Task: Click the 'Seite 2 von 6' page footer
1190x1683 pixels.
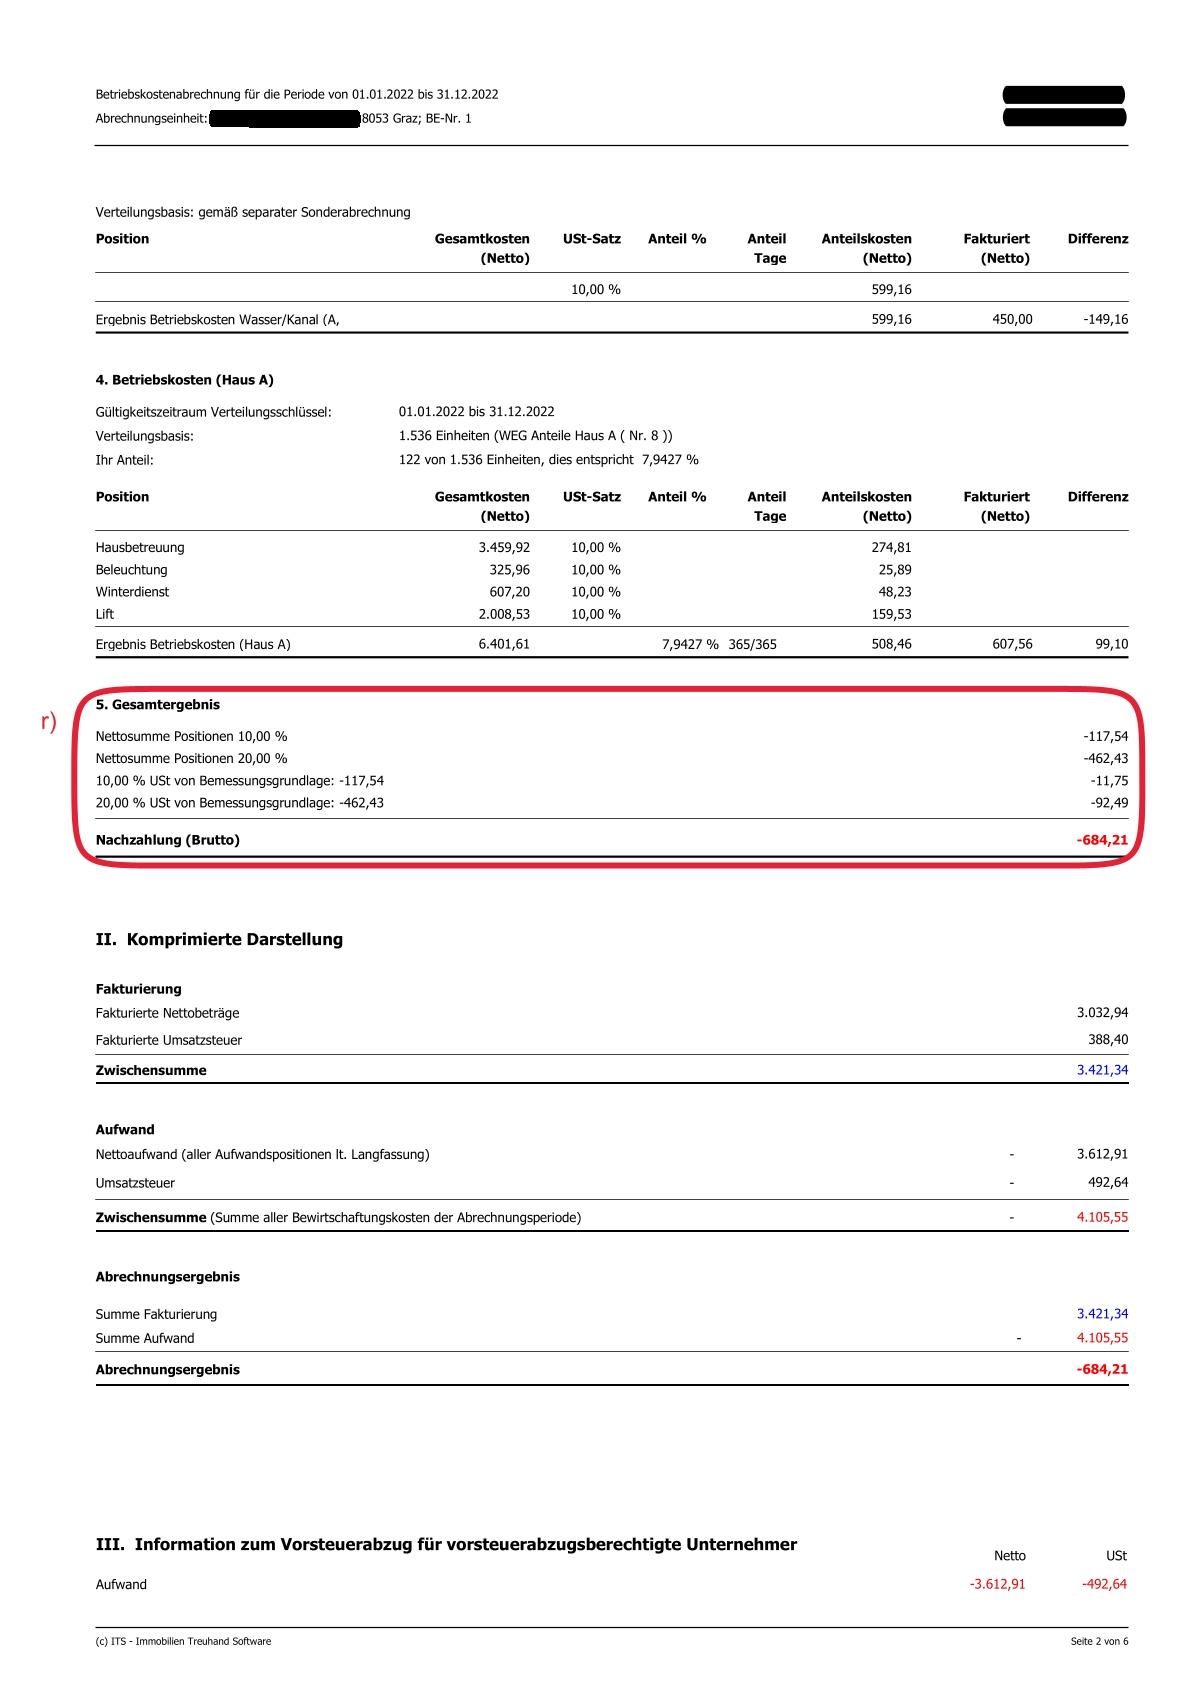Action: (x=1098, y=1641)
